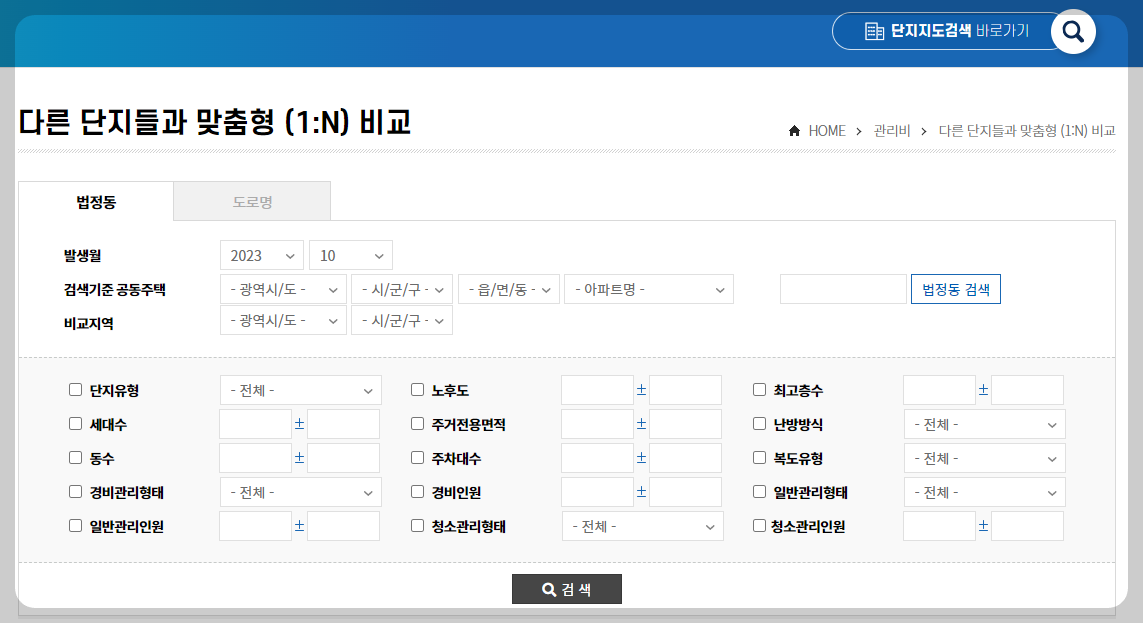Switch to the 도로명 tab
This screenshot has width=1143, height=623.
tap(251, 200)
